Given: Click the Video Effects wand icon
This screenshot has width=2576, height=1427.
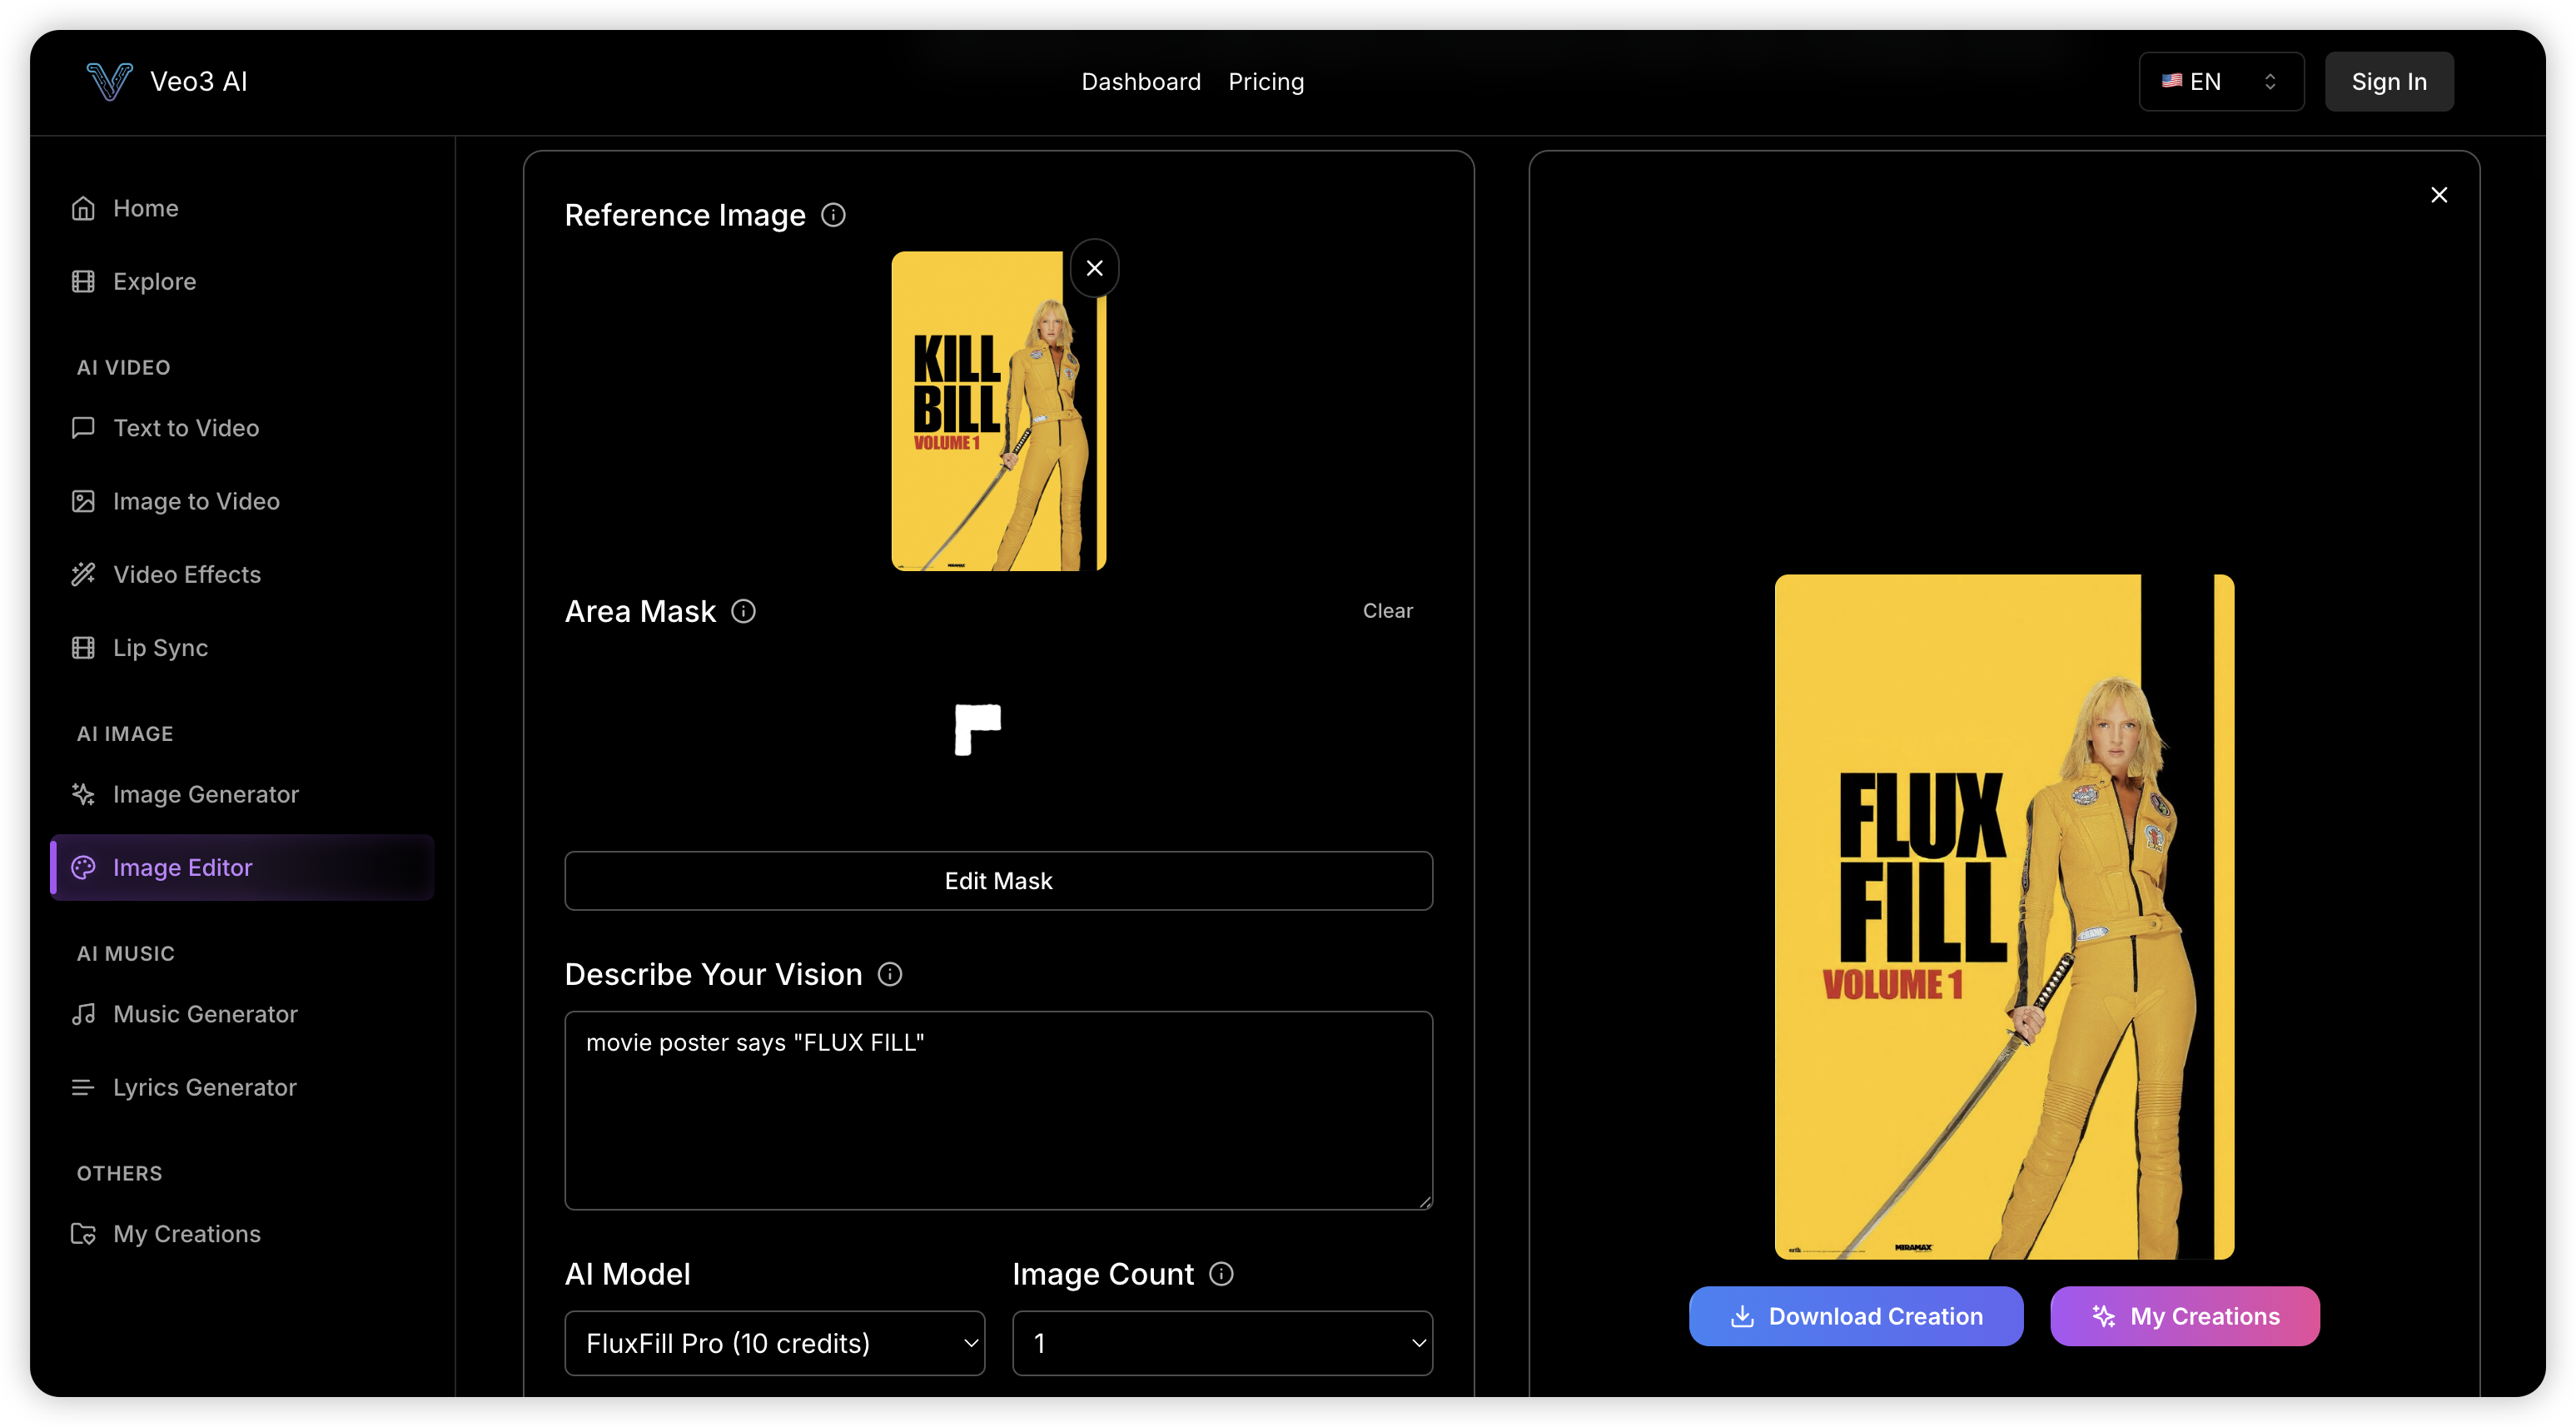Looking at the screenshot, I should 83,574.
